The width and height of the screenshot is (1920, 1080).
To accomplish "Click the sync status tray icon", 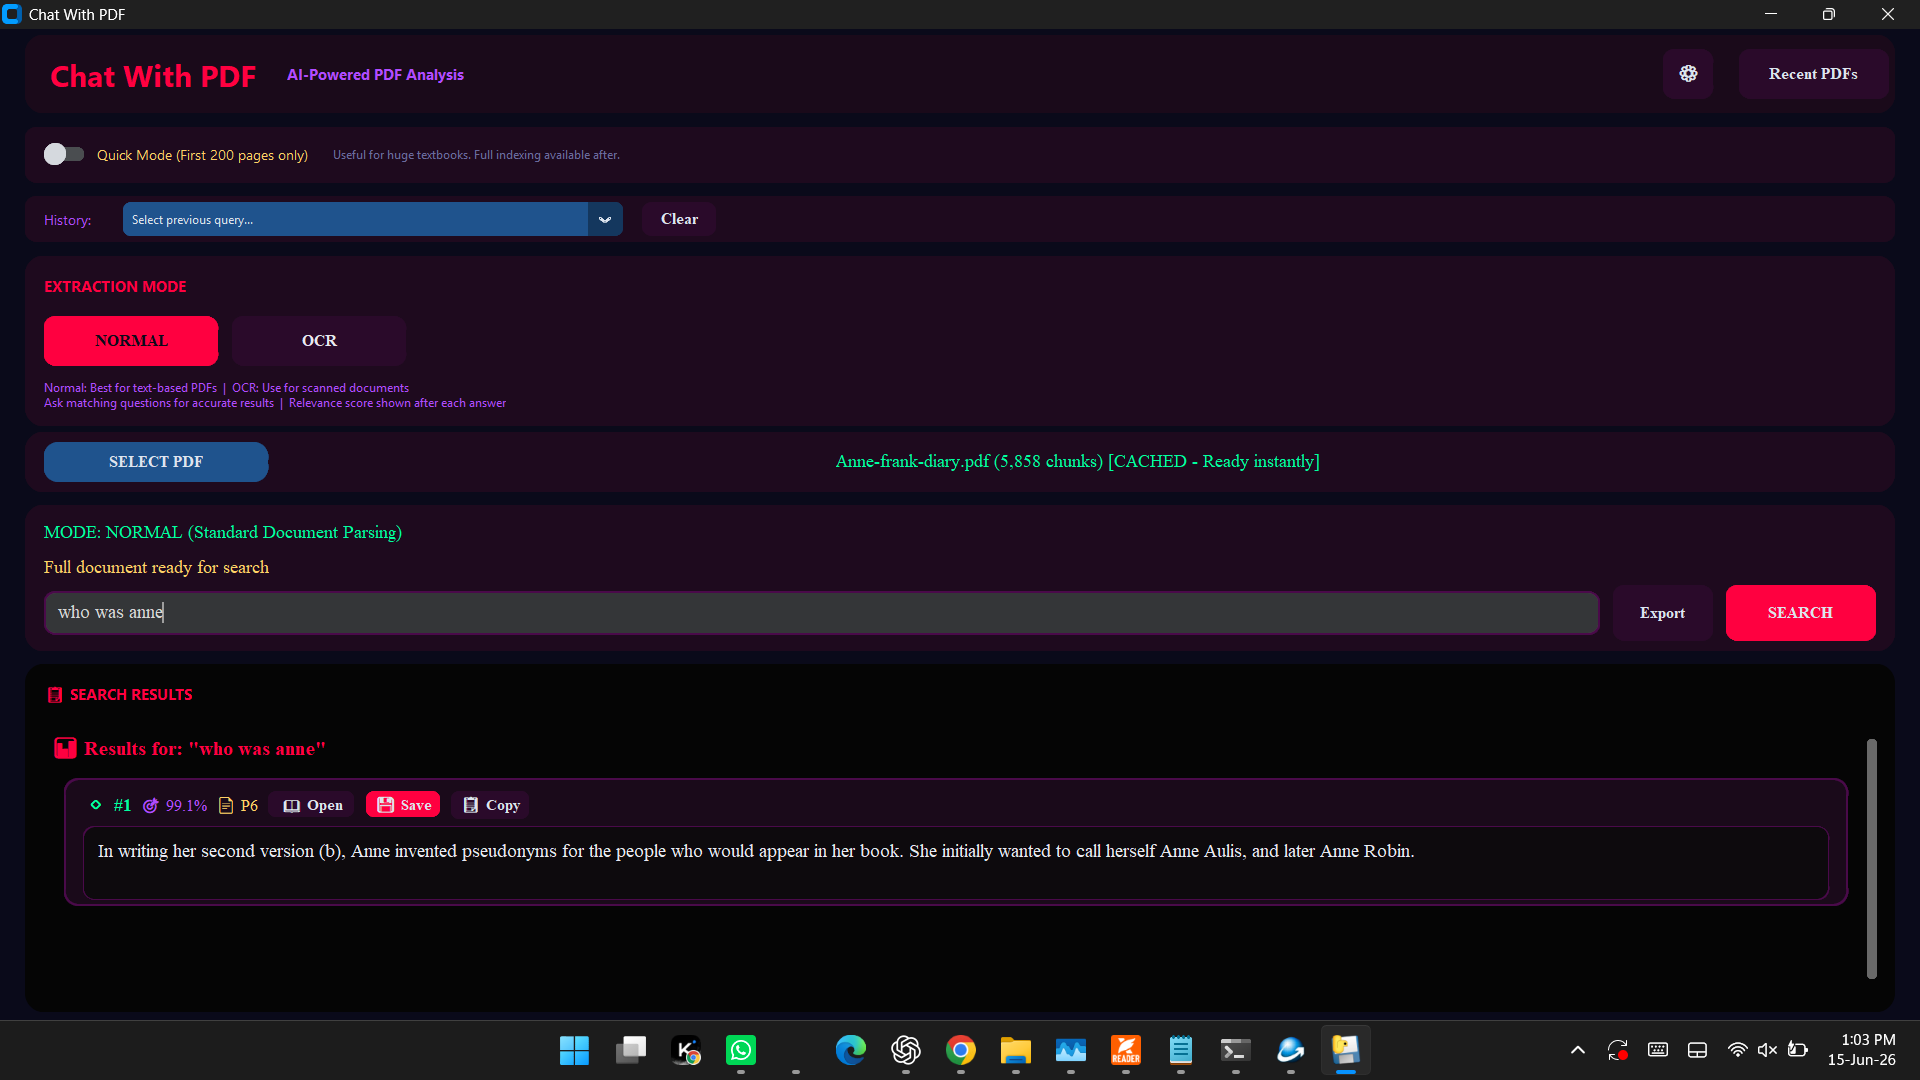I will pyautogui.click(x=1618, y=1050).
